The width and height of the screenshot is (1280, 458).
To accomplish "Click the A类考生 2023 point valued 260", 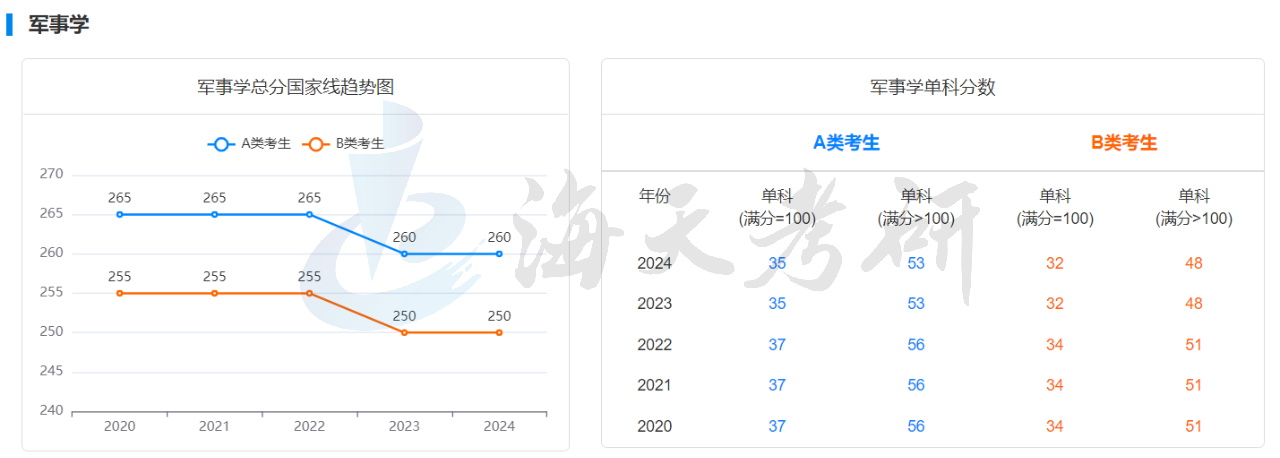I will 404,254.
